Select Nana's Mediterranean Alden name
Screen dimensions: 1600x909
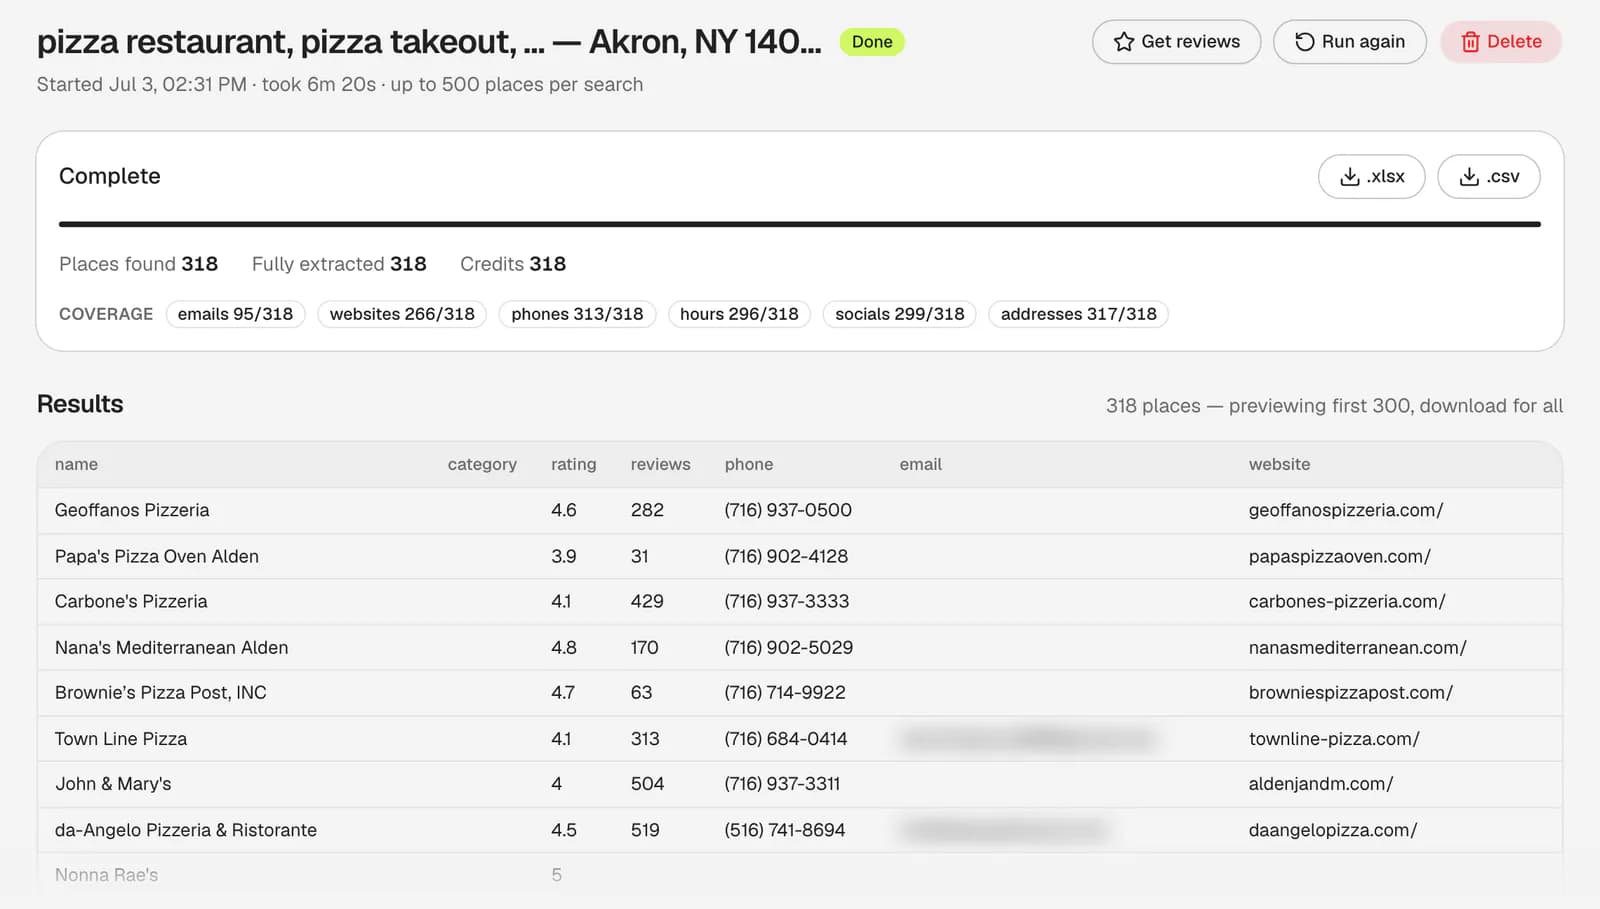coord(171,647)
